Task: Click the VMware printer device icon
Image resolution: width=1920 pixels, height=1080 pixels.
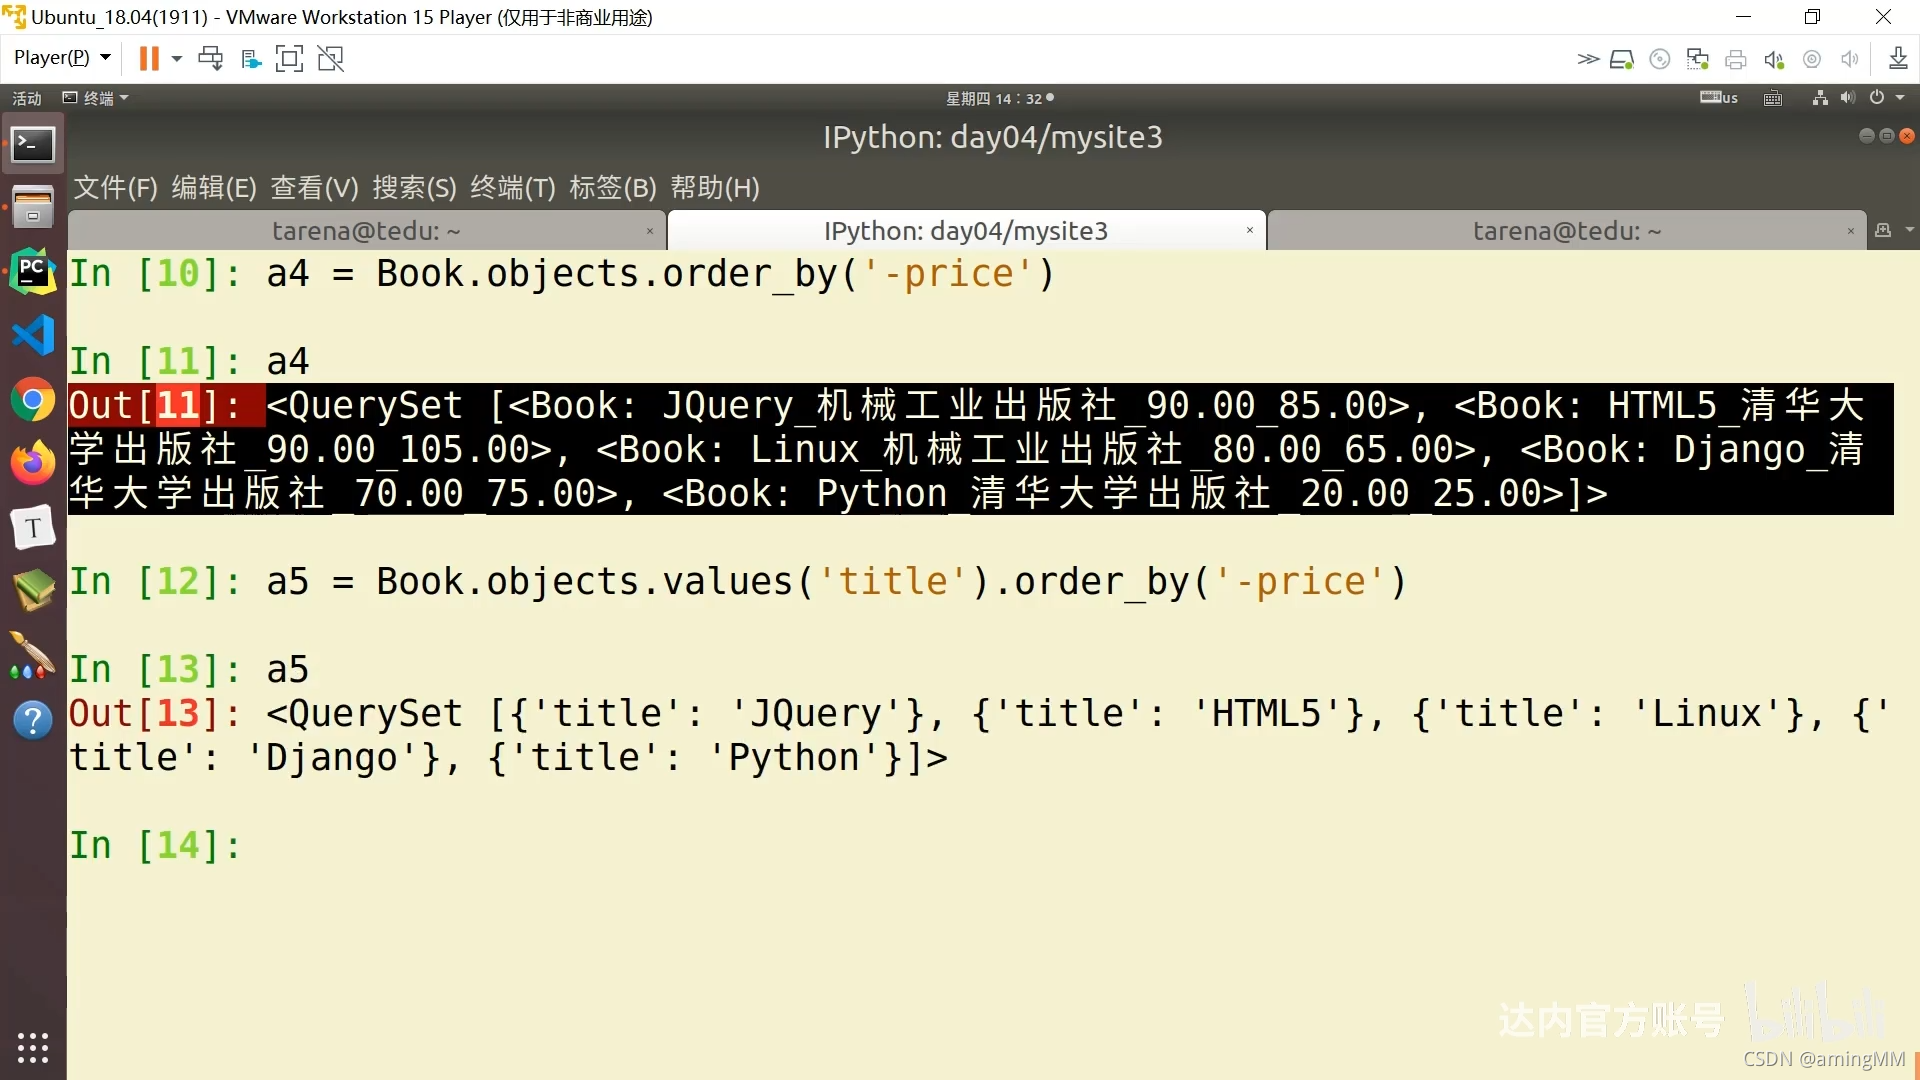Action: [1736, 60]
